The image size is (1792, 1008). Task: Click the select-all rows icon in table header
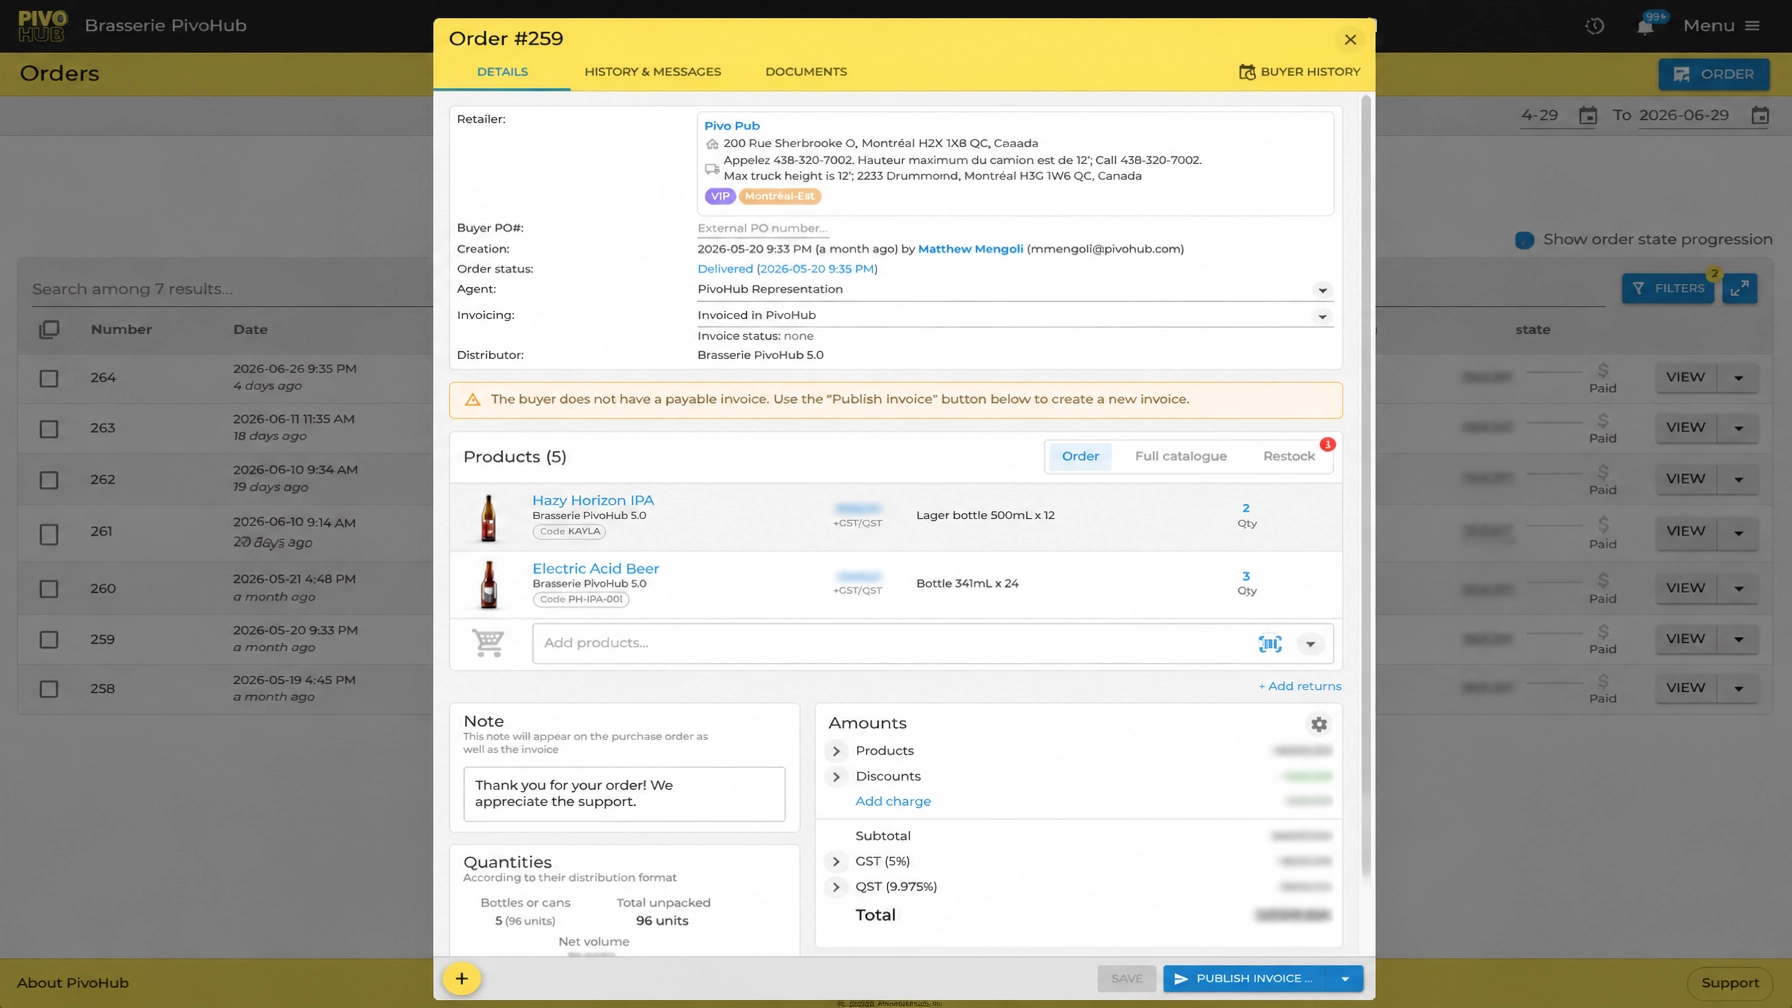coord(49,329)
